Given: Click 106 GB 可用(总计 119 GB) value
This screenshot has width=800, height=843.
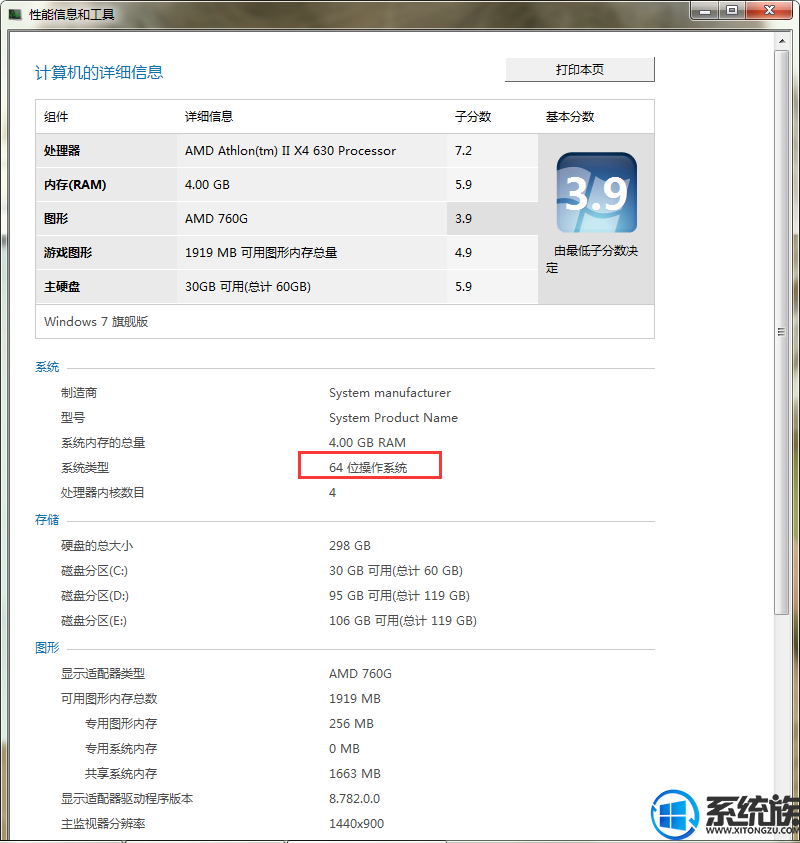Looking at the screenshot, I should [x=403, y=620].
